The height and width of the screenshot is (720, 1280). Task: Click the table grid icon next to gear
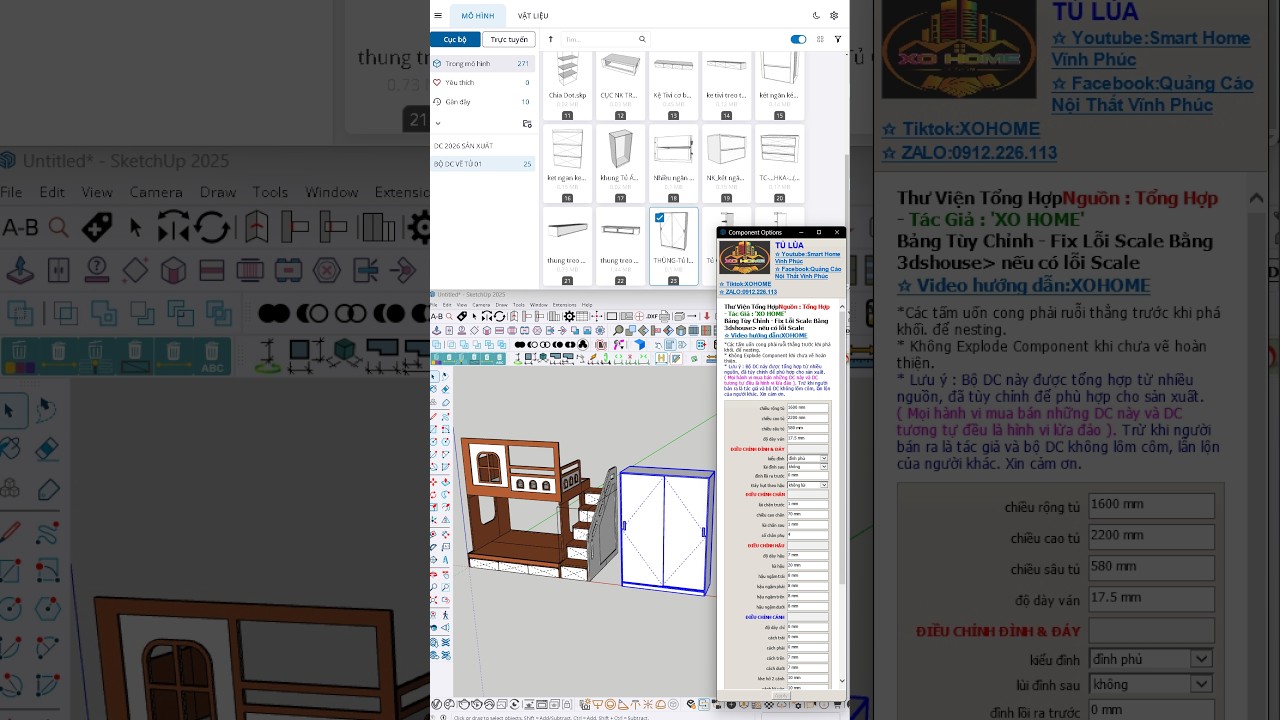582,316
